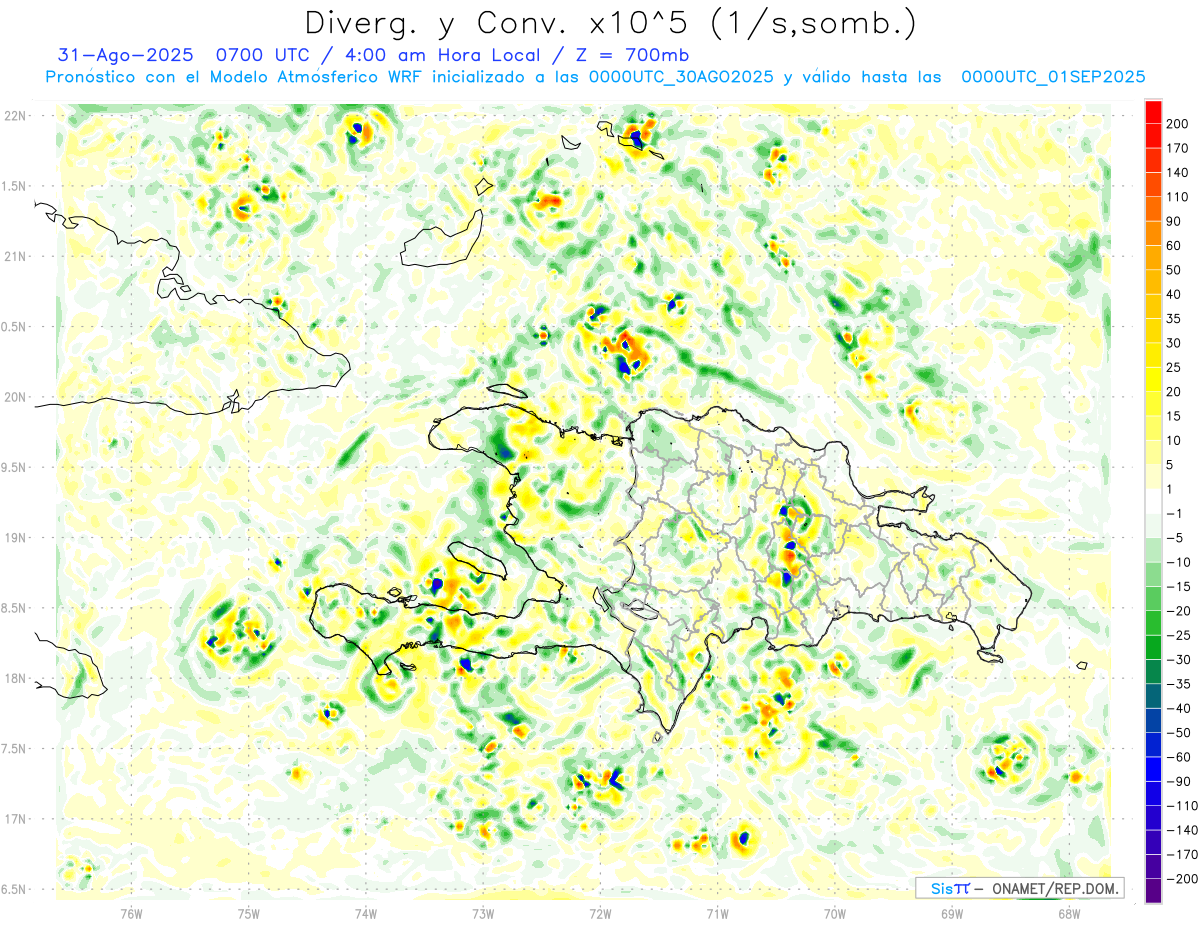Viewport: 1200px width, 927px height.
Task: Click the legend value '50'
Action: (1174, 270)
